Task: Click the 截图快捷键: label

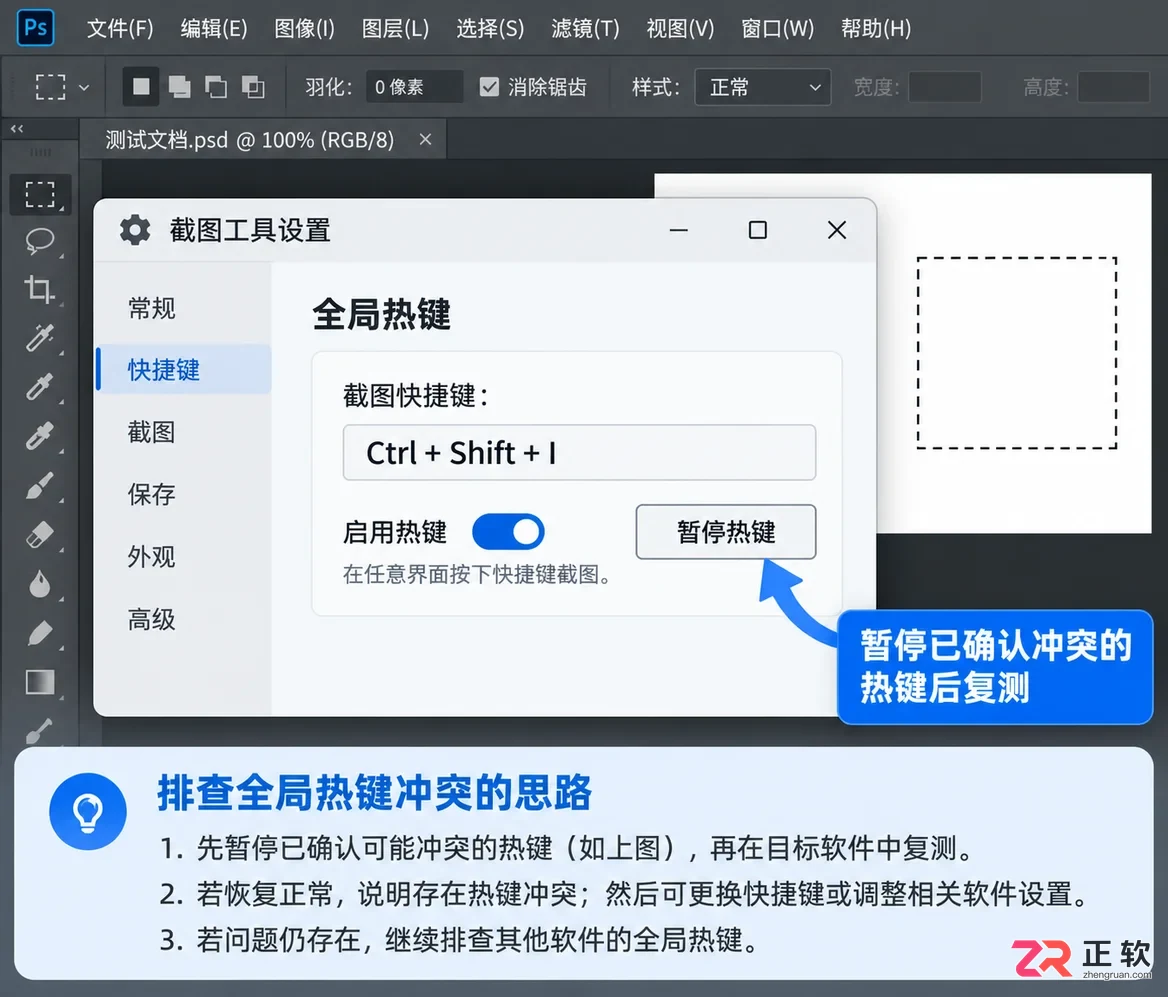Action: tap(416, 396)
